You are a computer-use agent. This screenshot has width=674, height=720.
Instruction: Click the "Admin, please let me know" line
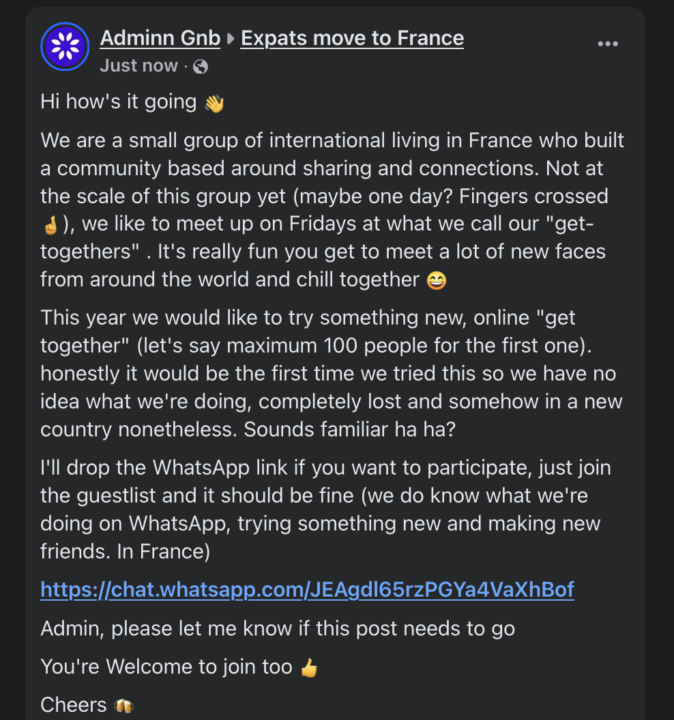[x=277, y=629]
